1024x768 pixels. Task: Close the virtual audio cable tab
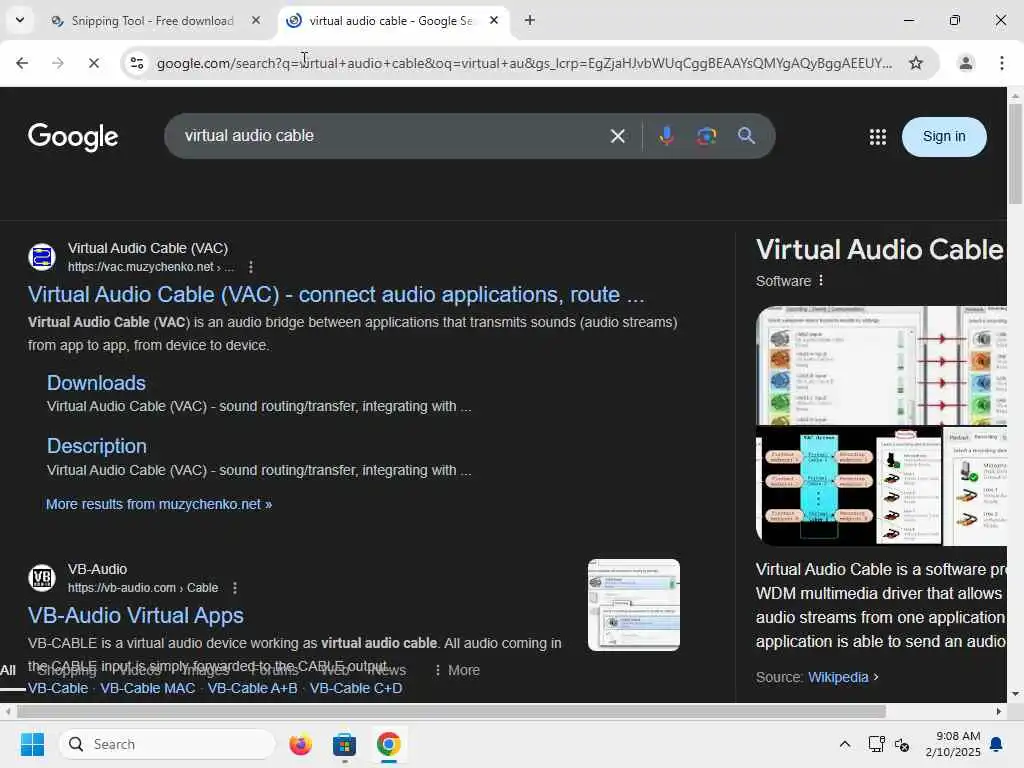494,21
